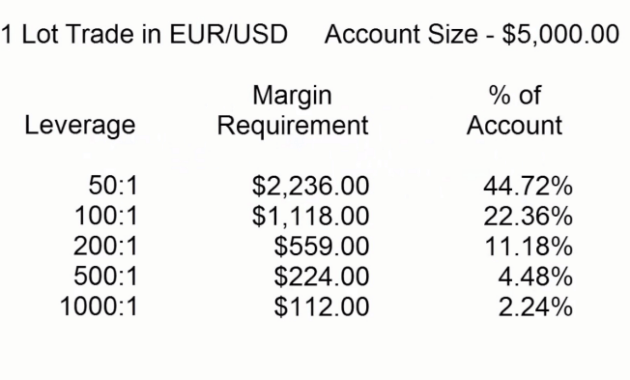The height and width of the screenshot is (380, 630).
Task: Select the Account Size $5,000.00 text
Action: (x=472, y=34)
